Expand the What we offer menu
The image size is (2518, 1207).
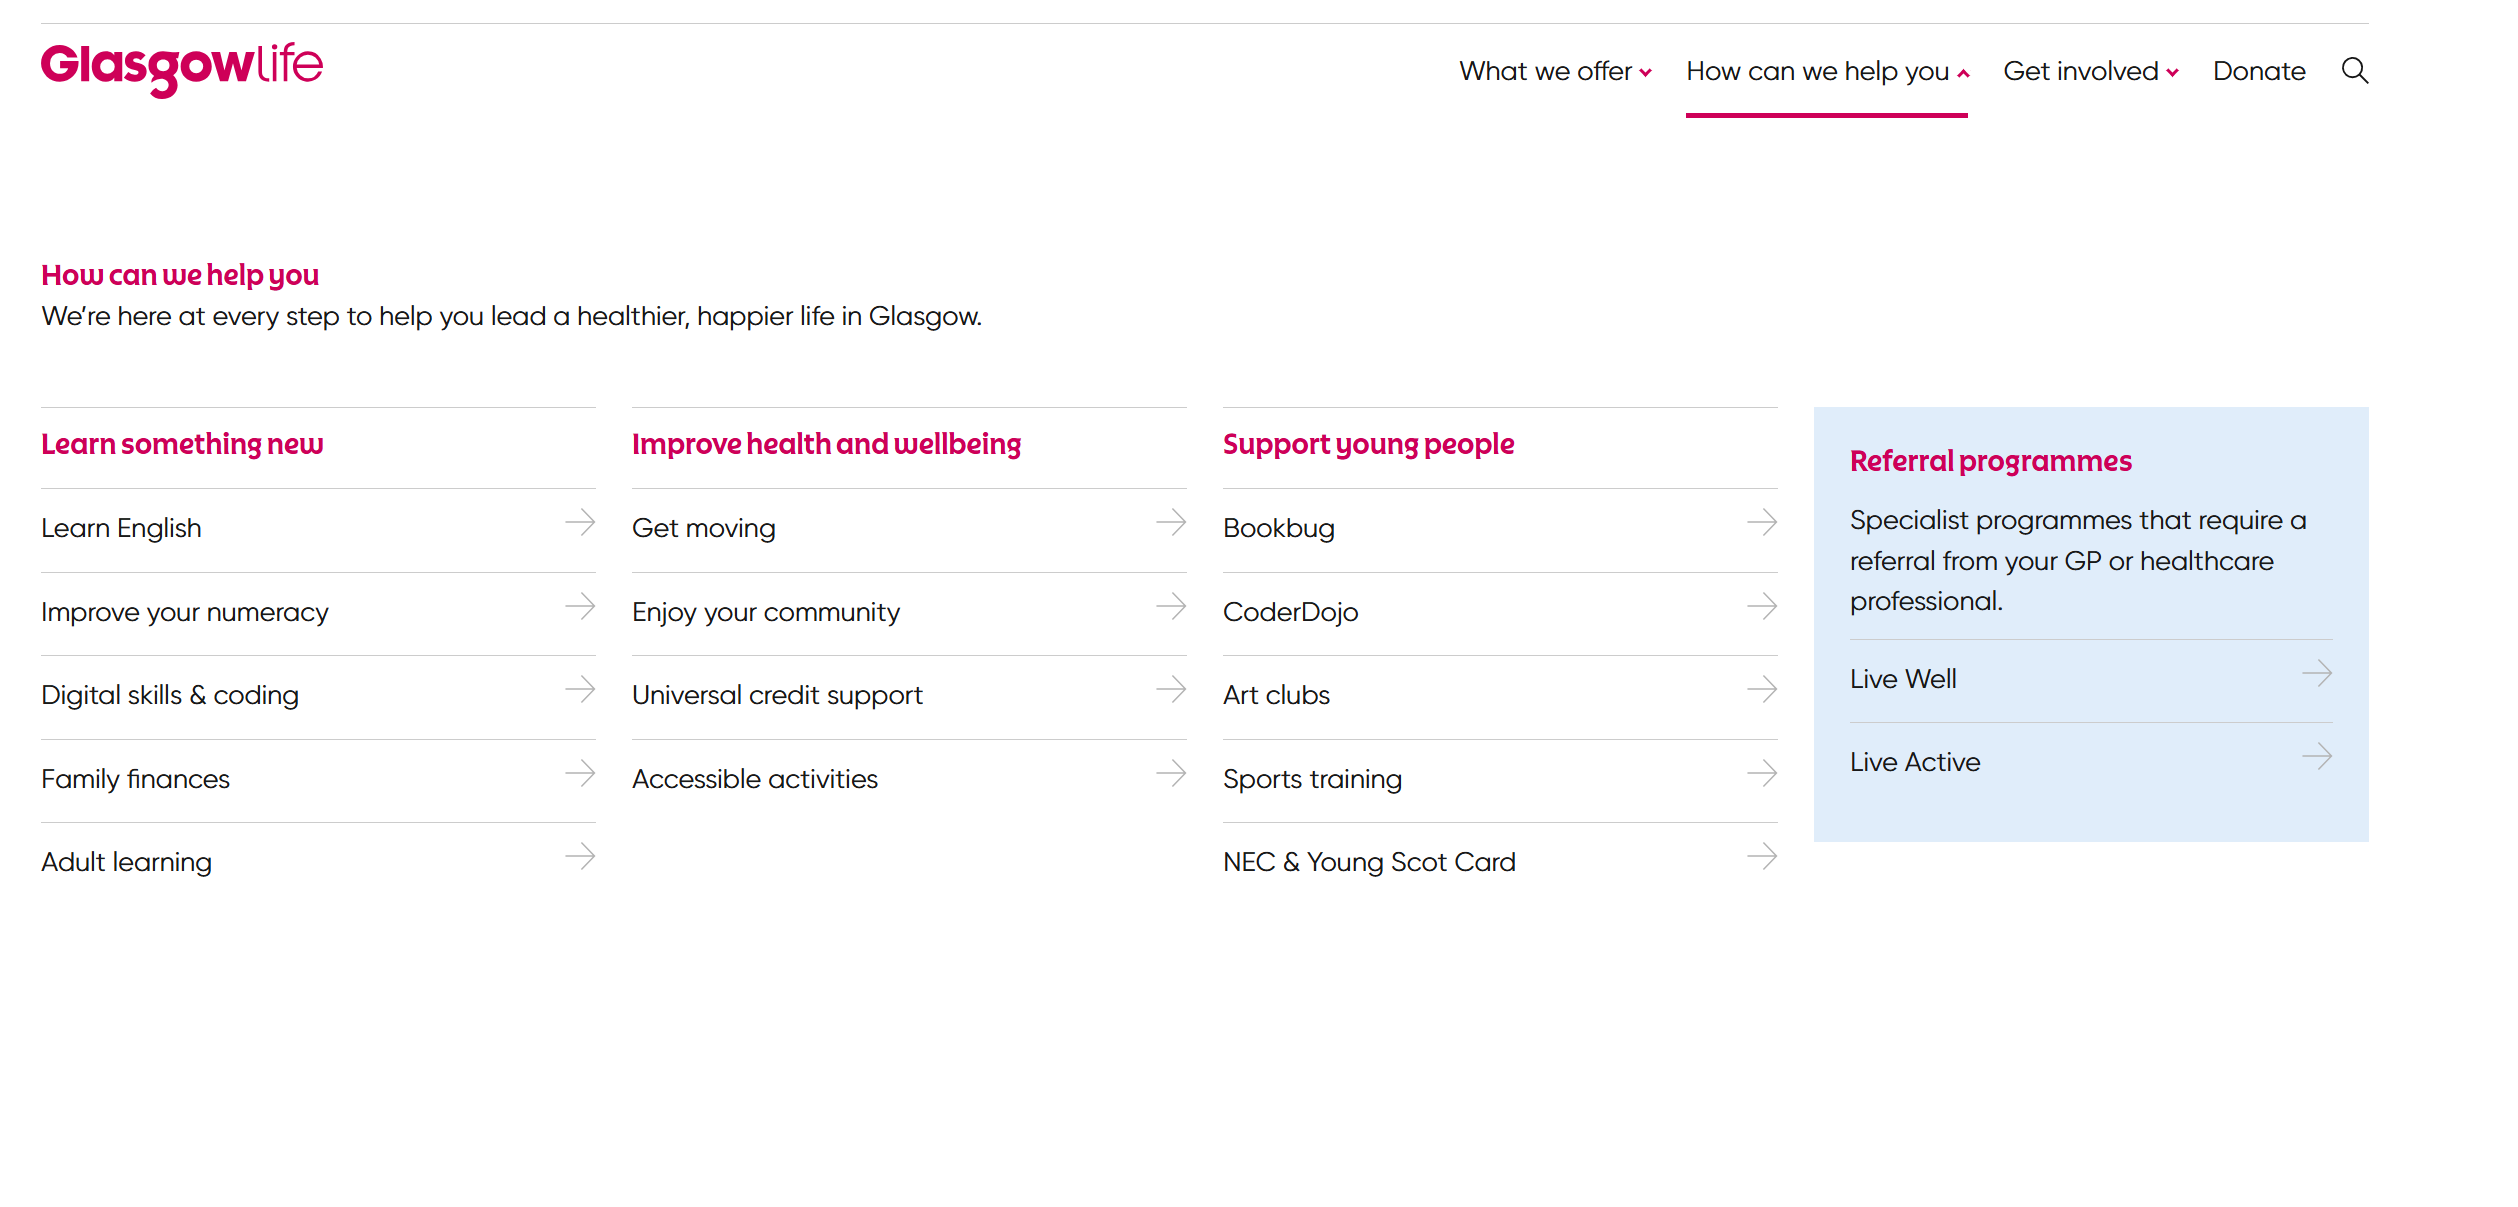coord(1554,71)
